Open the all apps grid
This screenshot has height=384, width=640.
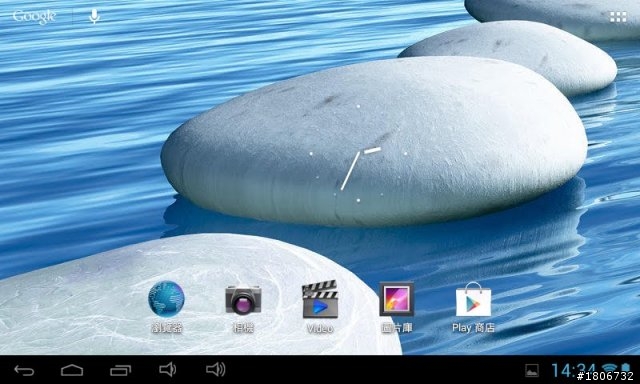(x=618, y=17)
